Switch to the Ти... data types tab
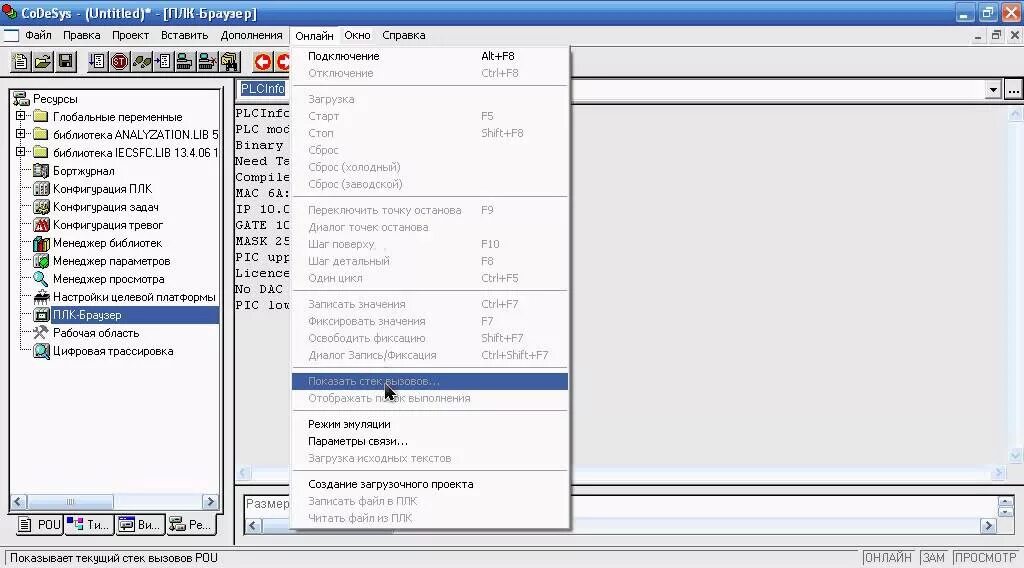Viewport: 1024px width, 568px height. pyautogui.click(x=89, y=524)
